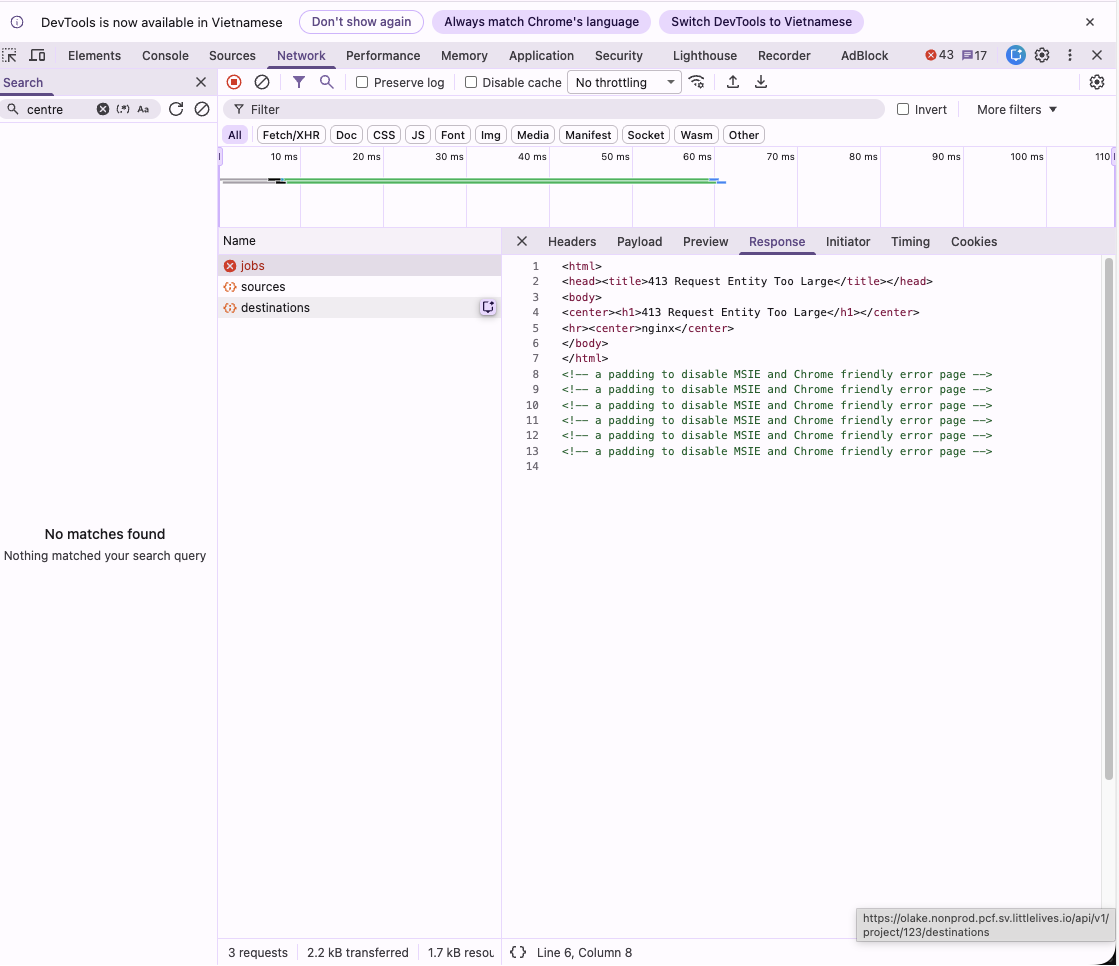
Task: Toggle match case Aa option
Action: point(143,109)
